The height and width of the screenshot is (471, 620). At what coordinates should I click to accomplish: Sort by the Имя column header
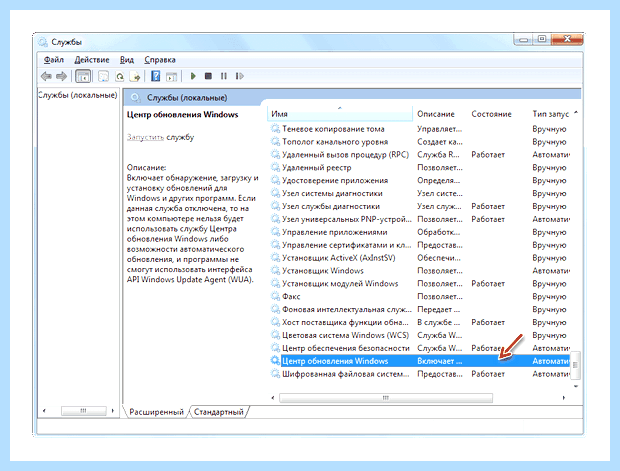tap(340, 114)
